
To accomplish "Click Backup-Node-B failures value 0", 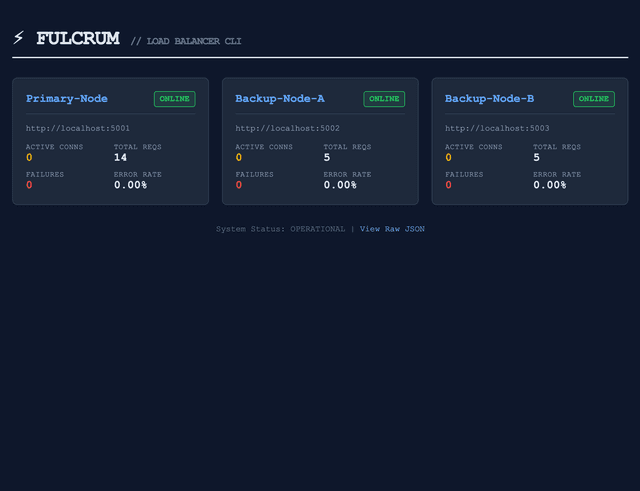I will pyautogui.click(x=449, y=185).
